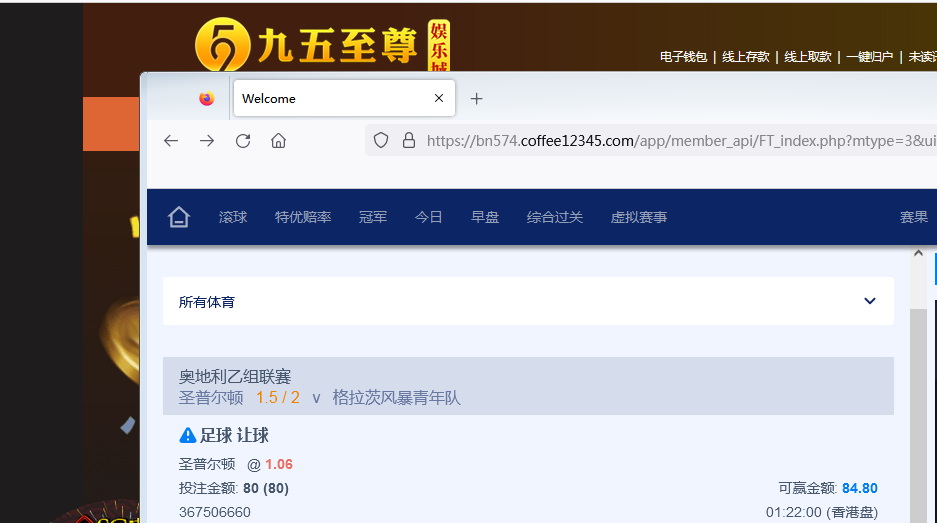Screen dimensions: 937x523
Task: Click 一键归户 in background page
Action: pos(869,57)
